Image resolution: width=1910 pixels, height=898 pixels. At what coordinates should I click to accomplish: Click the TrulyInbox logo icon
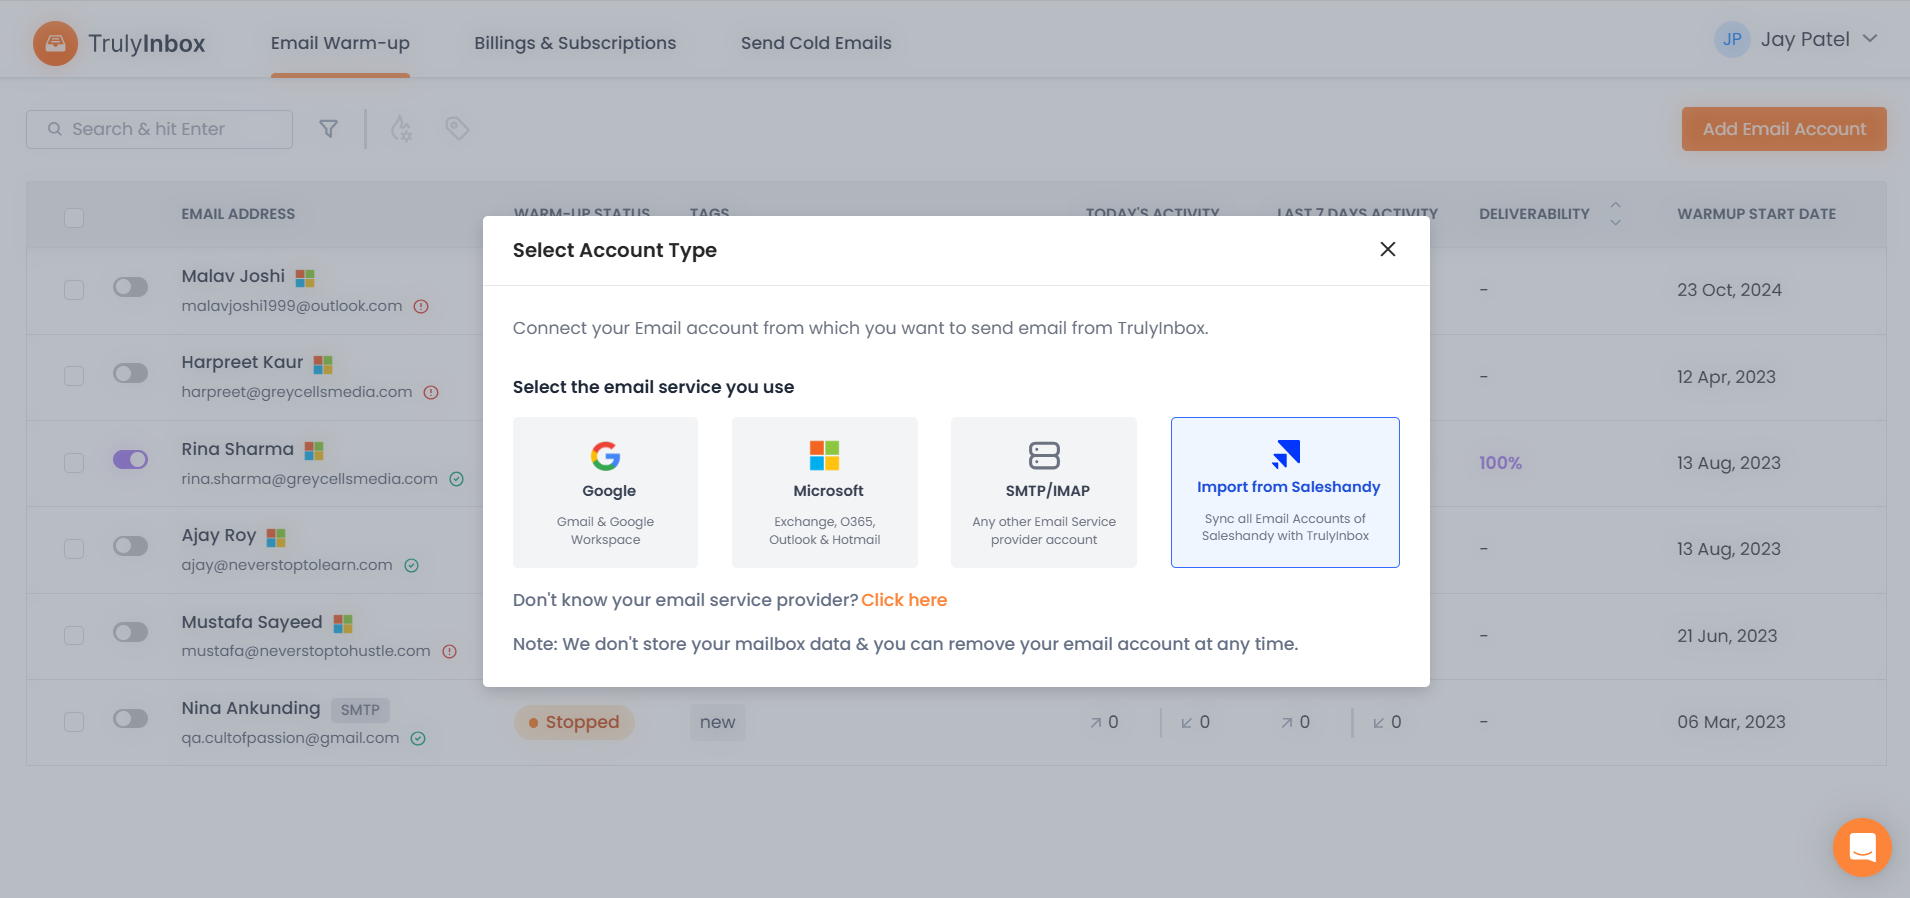[55, 43]
